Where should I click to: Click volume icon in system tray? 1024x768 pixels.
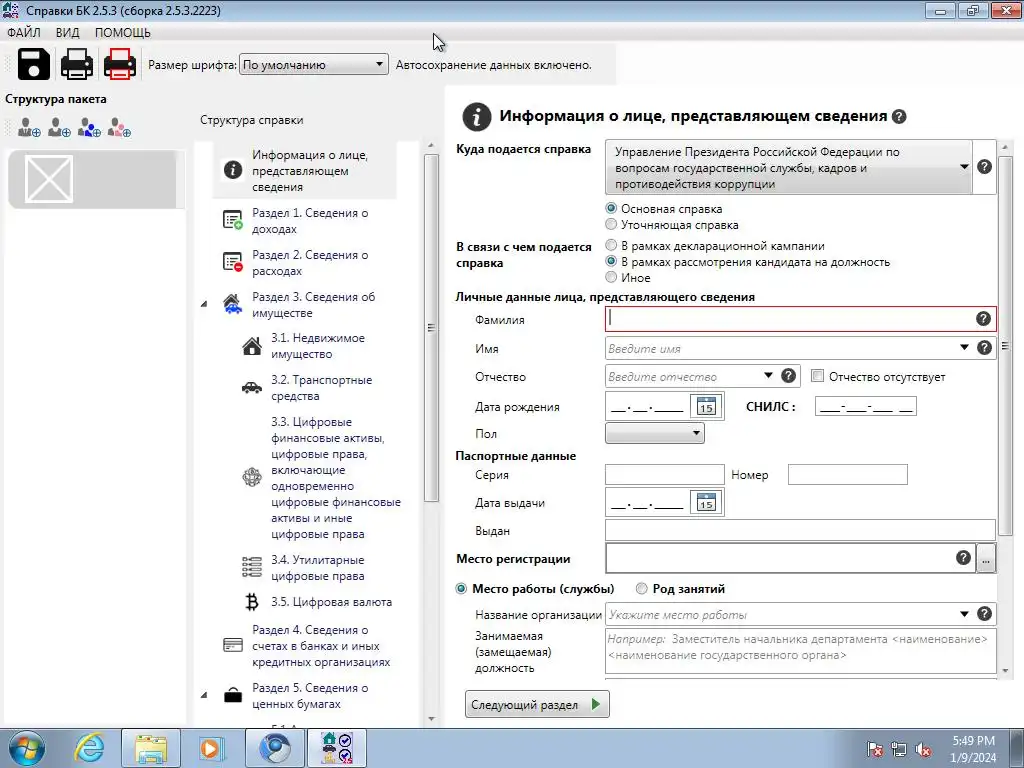click(x=923, y=749)
